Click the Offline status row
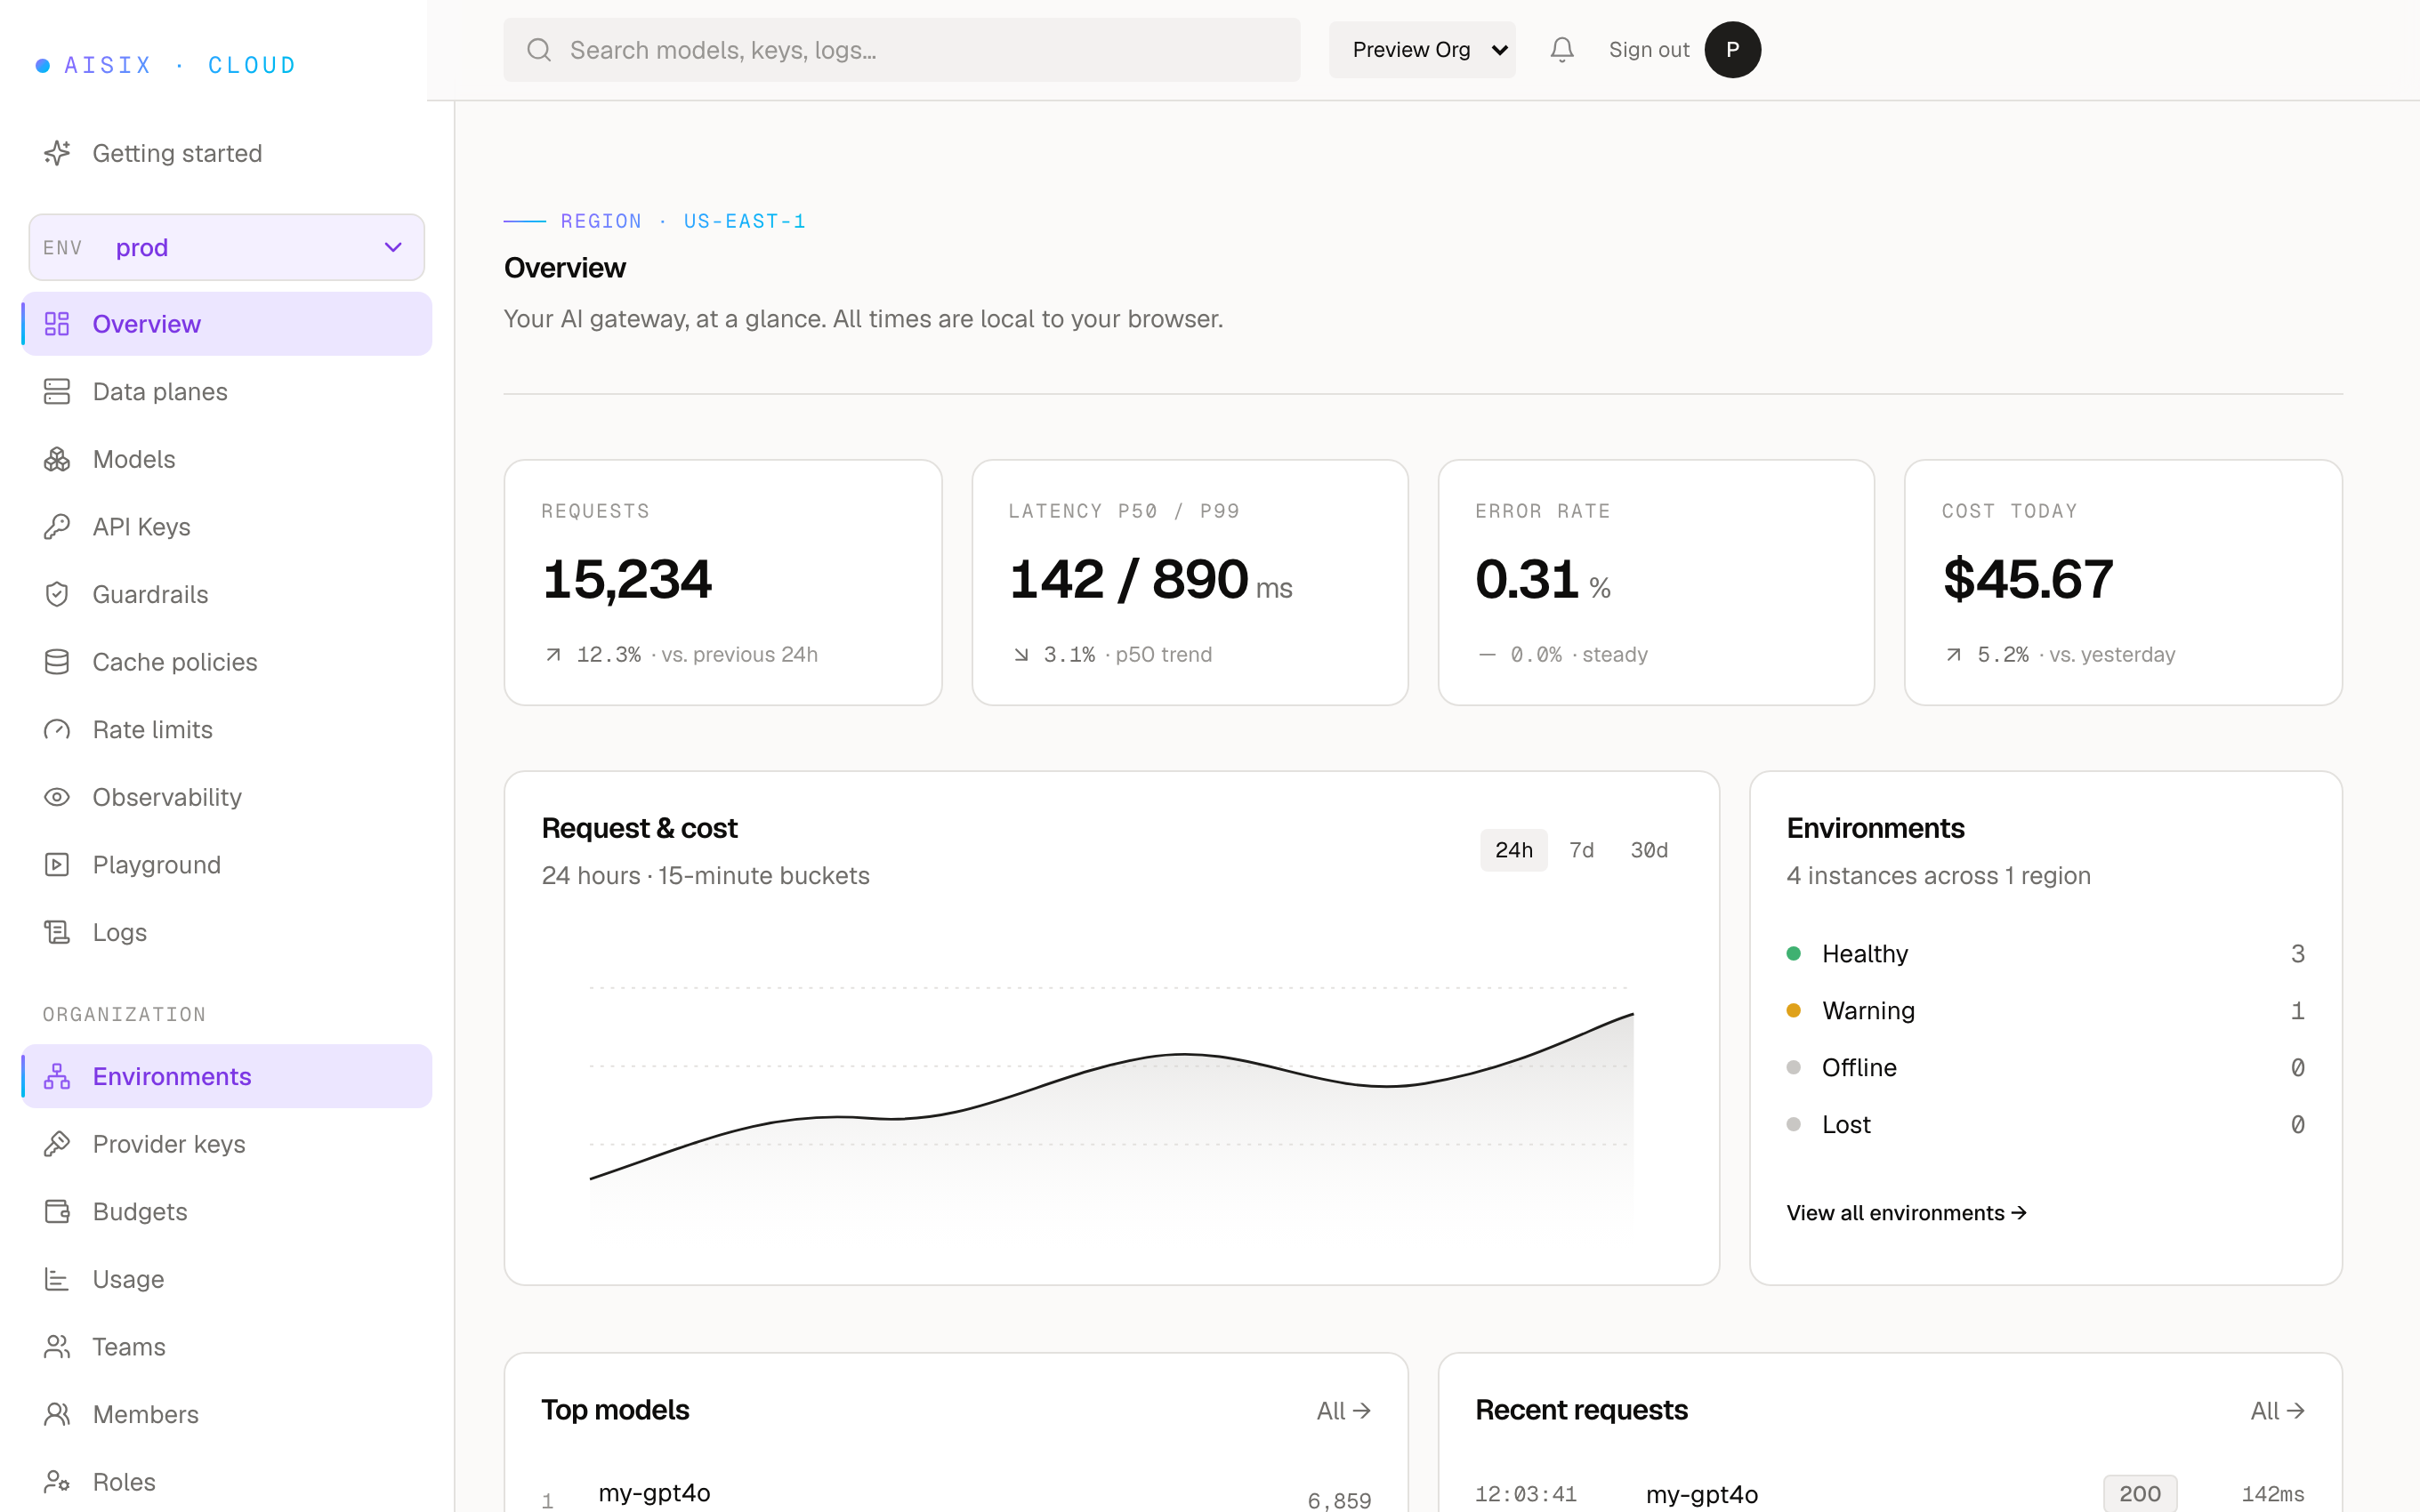The width and height of the screenshot is (2420, 1512). 2045,1067
